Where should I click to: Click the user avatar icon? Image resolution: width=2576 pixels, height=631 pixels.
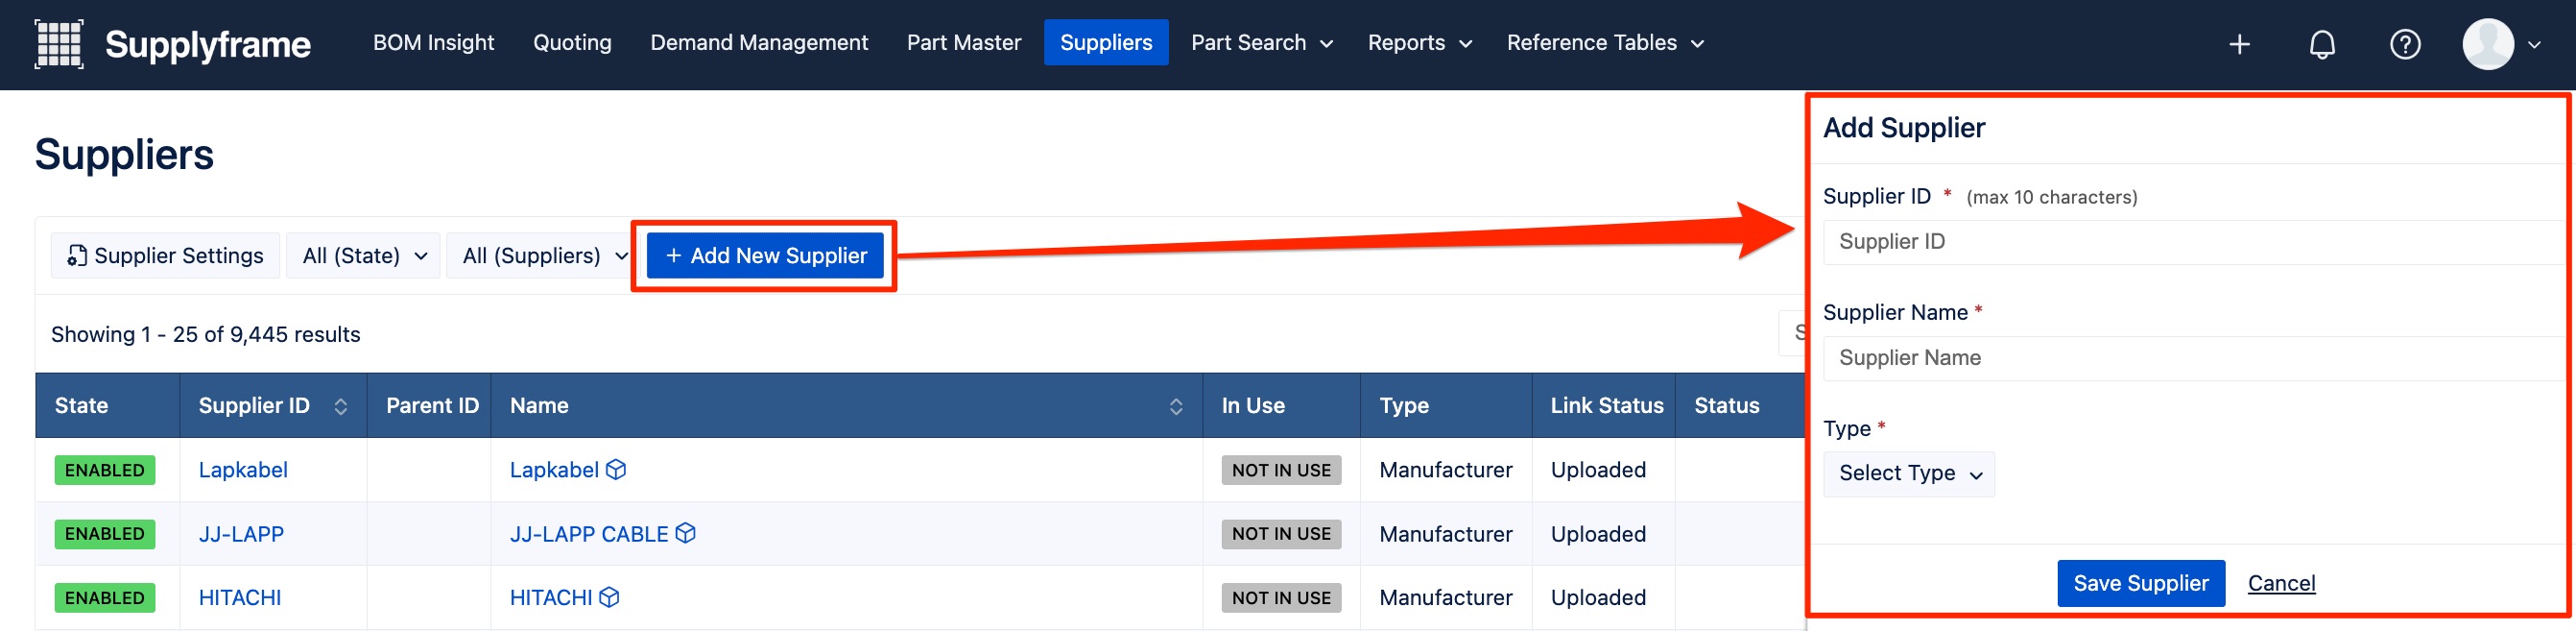(x=2488, y=44)
